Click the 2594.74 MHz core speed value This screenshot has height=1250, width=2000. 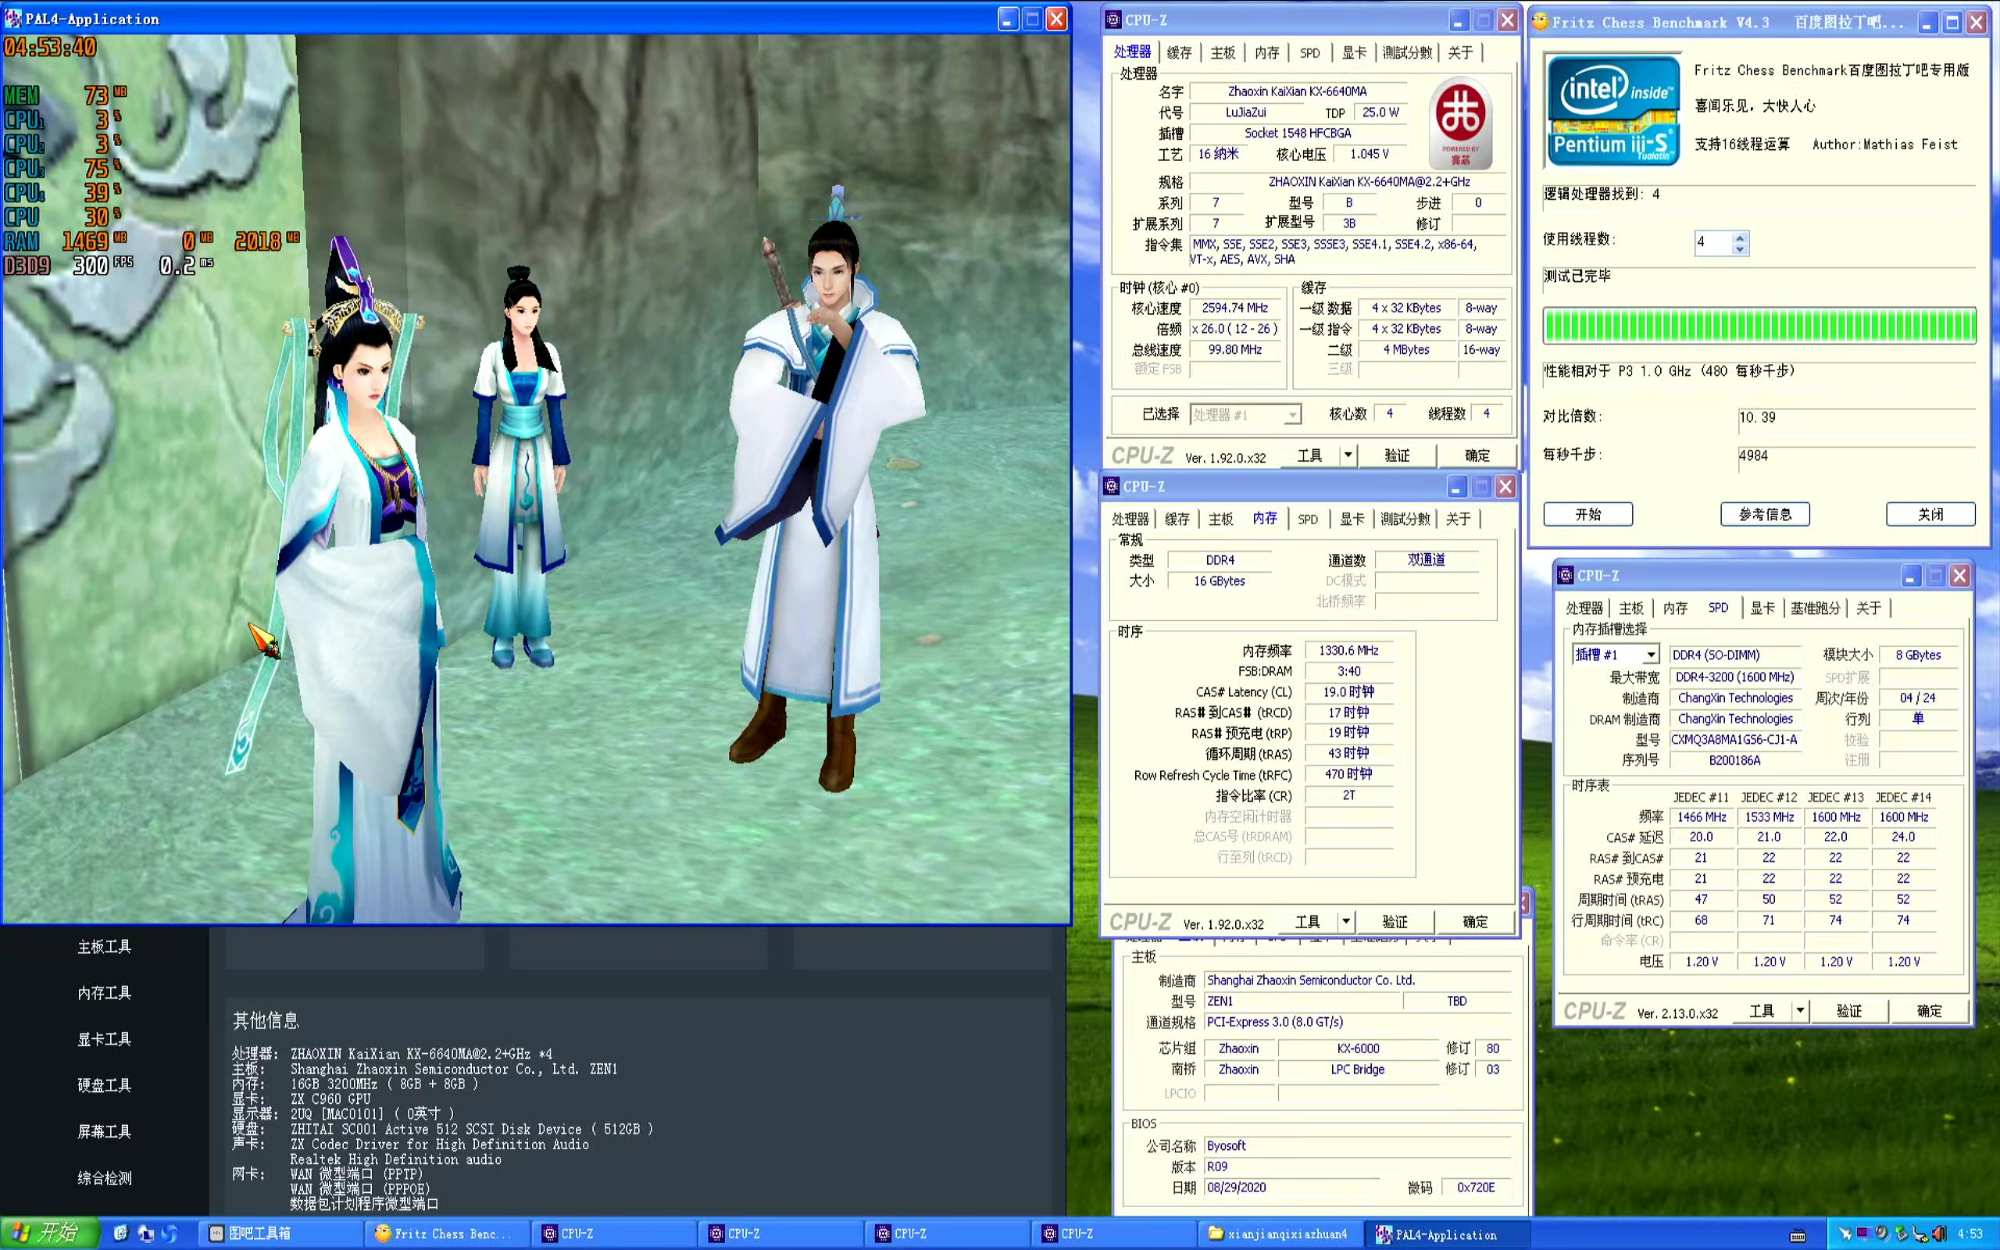point(1235,308)
